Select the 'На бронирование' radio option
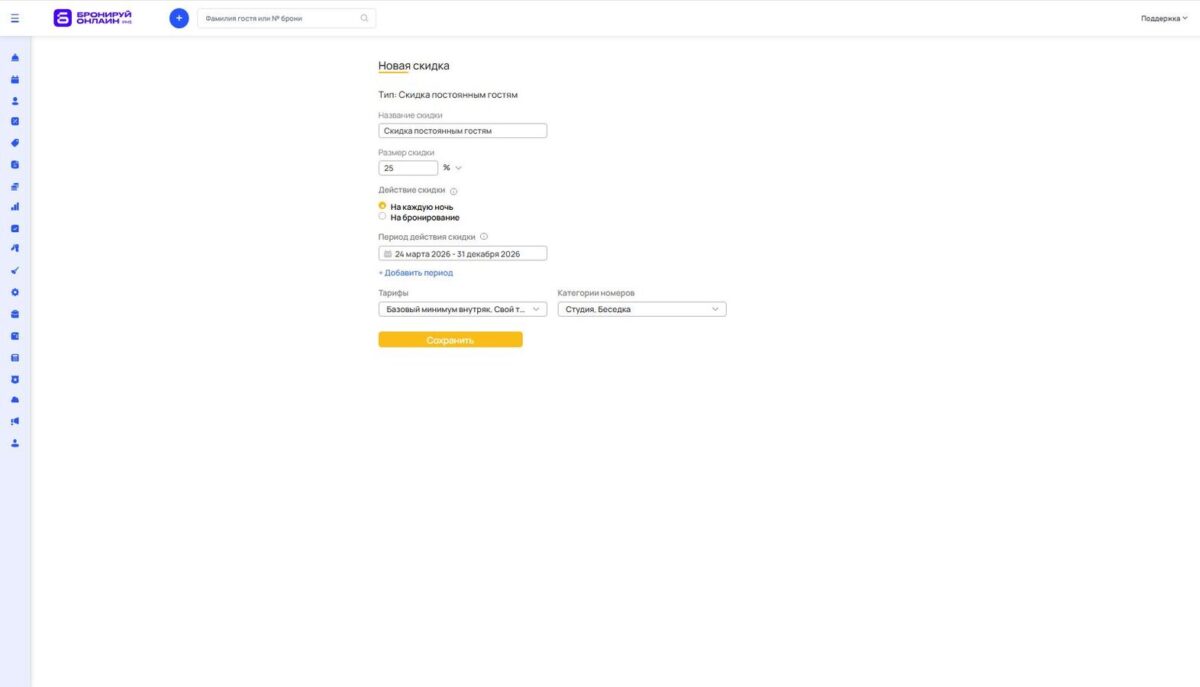The width and height of the screenshot is (1200, 687). click(x=382, y=217)
